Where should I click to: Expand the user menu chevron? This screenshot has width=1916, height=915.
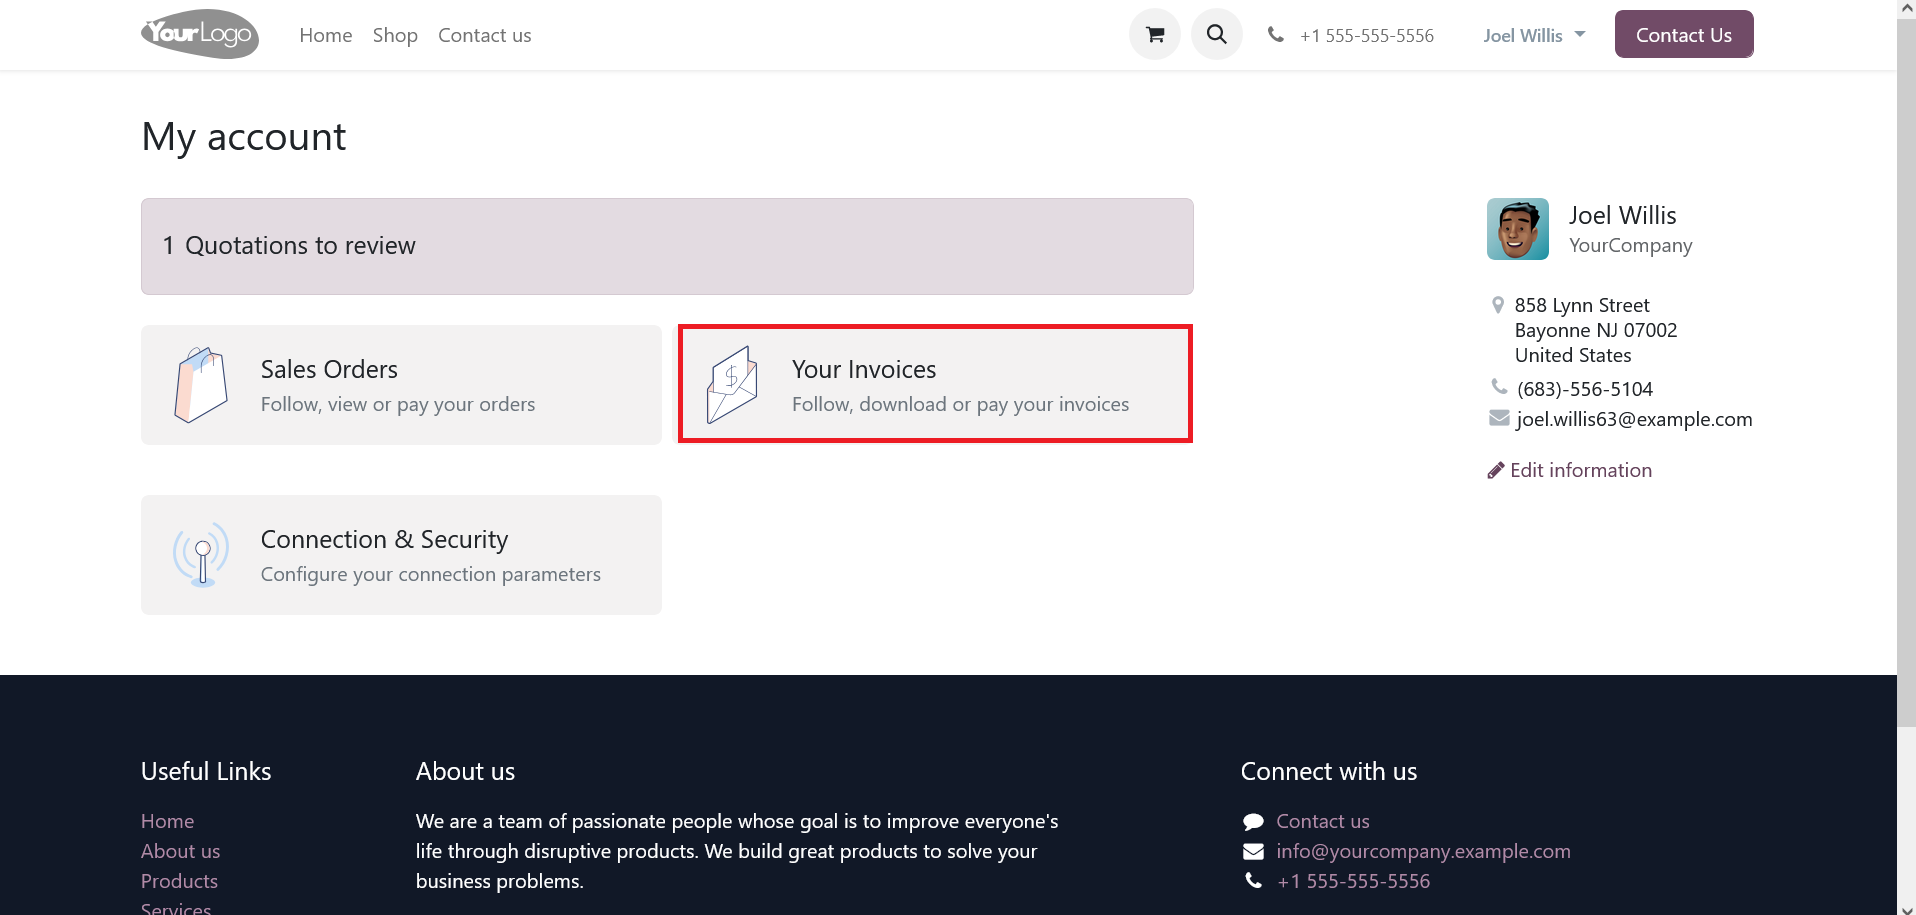coord(1578,34)
